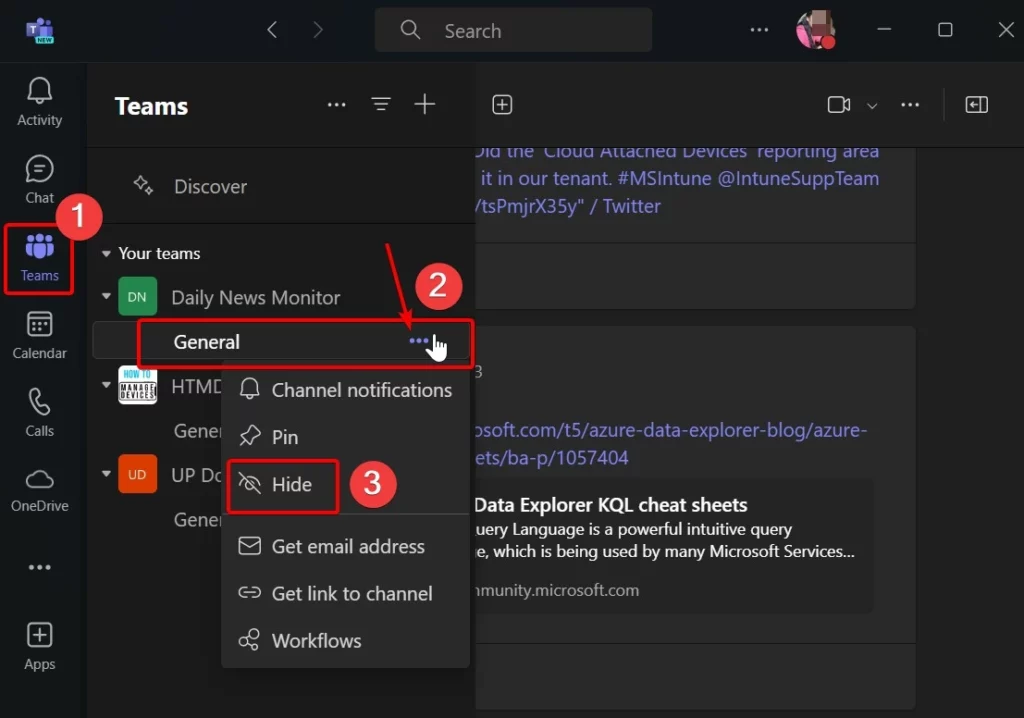The height and width of the screenshot is (718, 1024).
Task: Expand the Meet now dropdown arrow
Action: coord(872,105)
